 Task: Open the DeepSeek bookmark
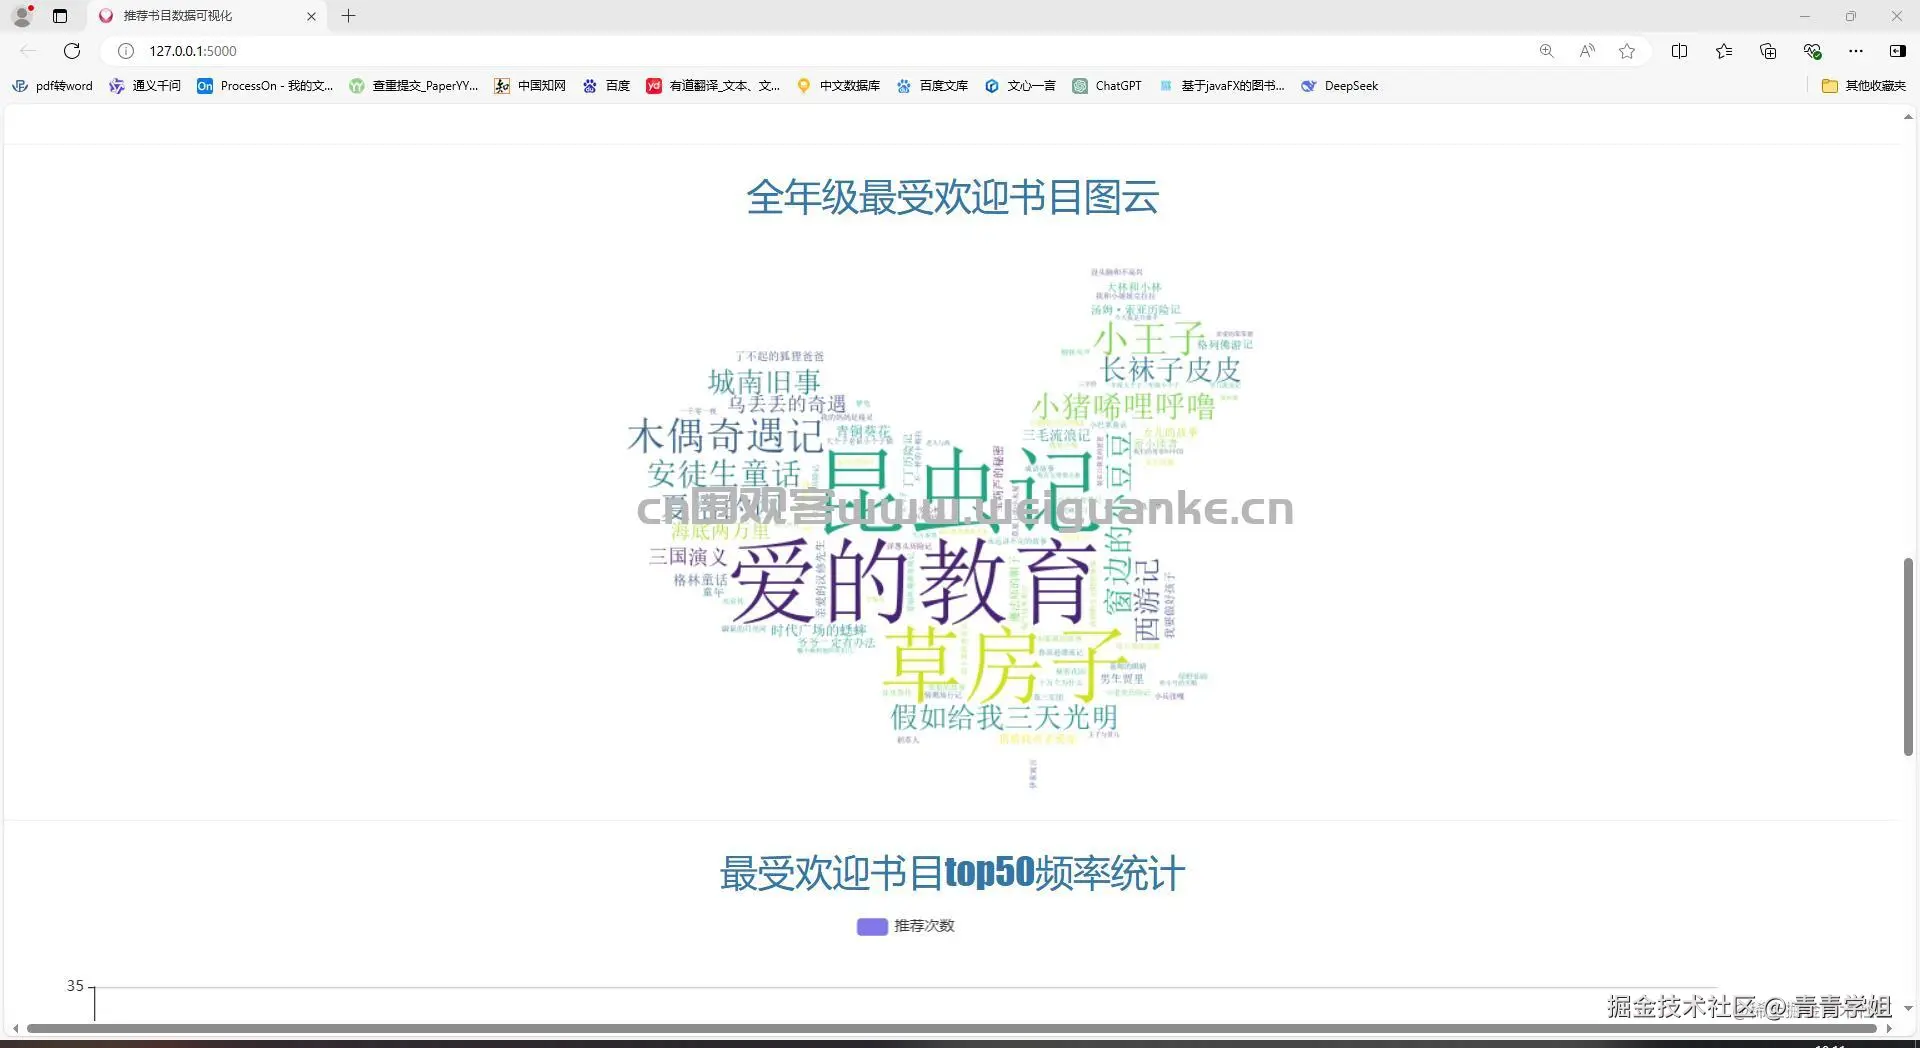pyautogui.click(x=1339, y=86)
